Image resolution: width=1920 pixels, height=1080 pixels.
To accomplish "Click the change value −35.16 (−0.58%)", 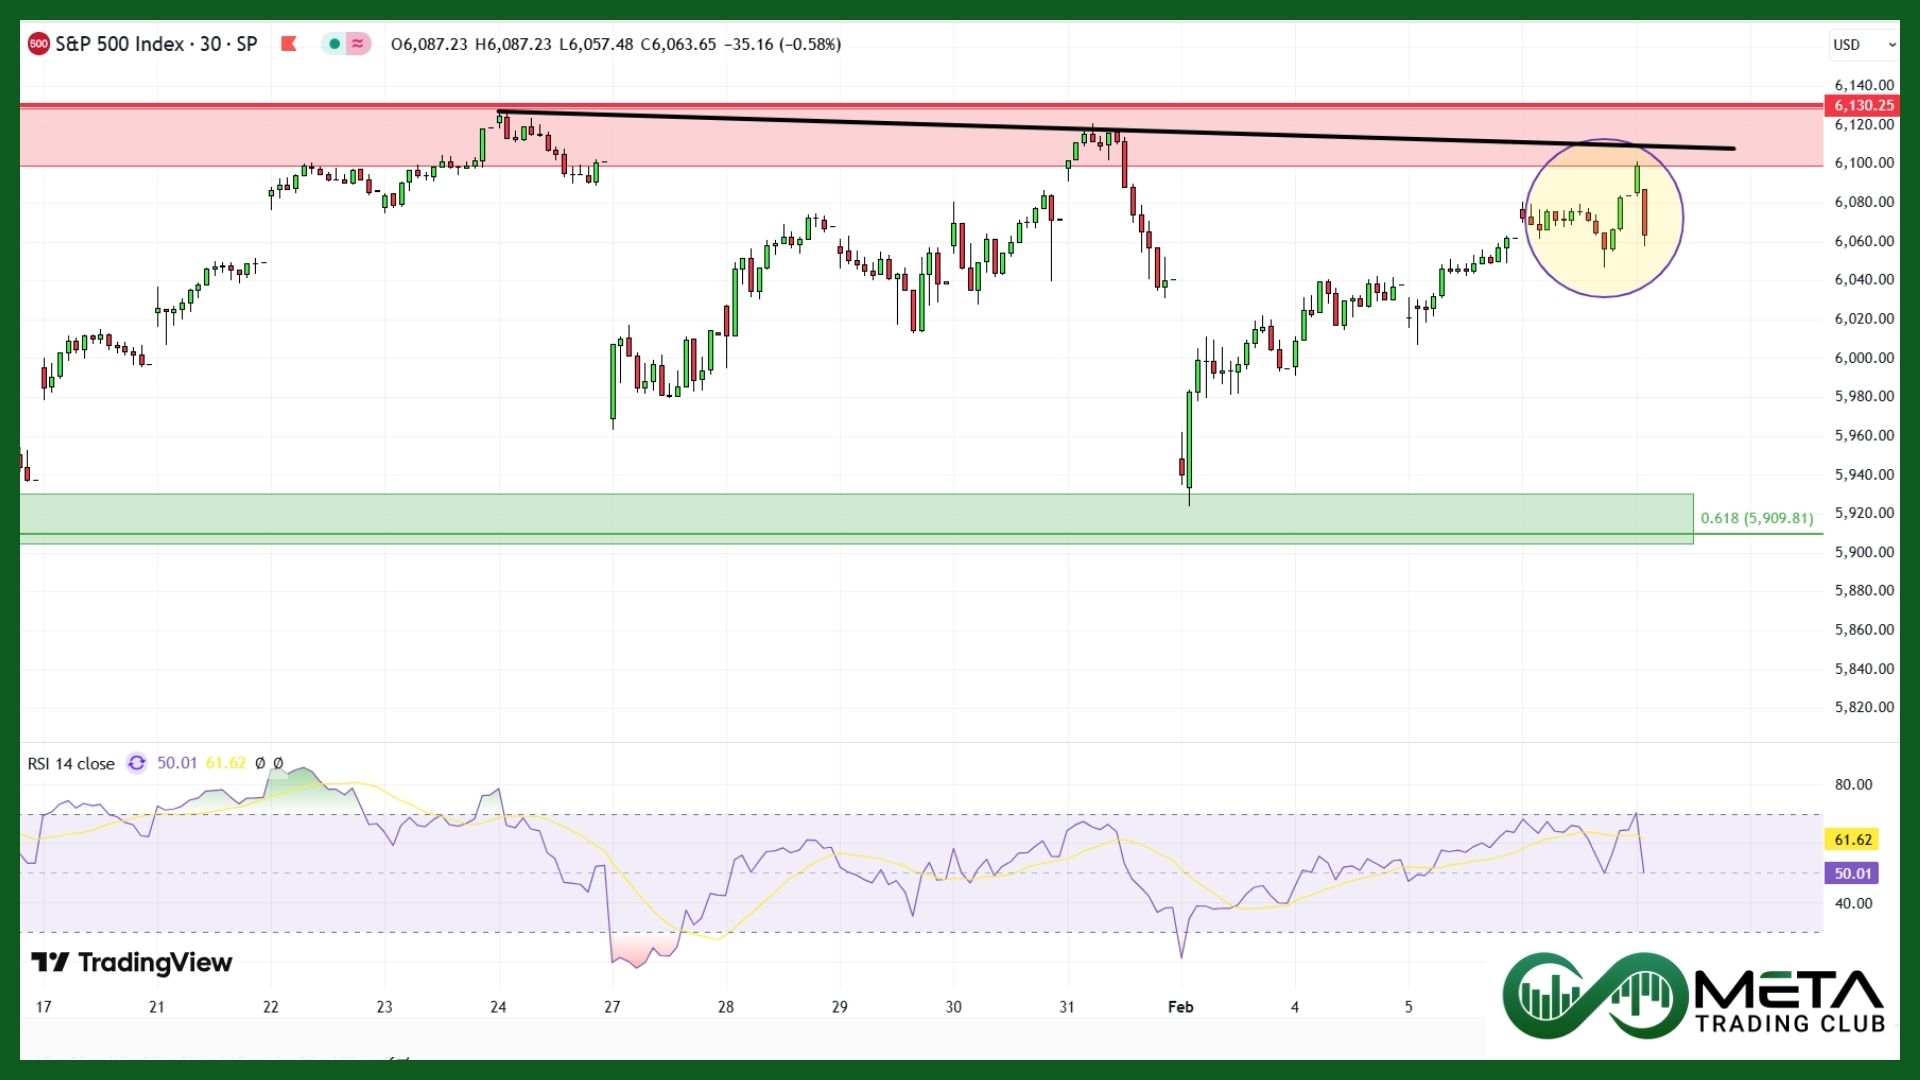I will click(782, 44).
